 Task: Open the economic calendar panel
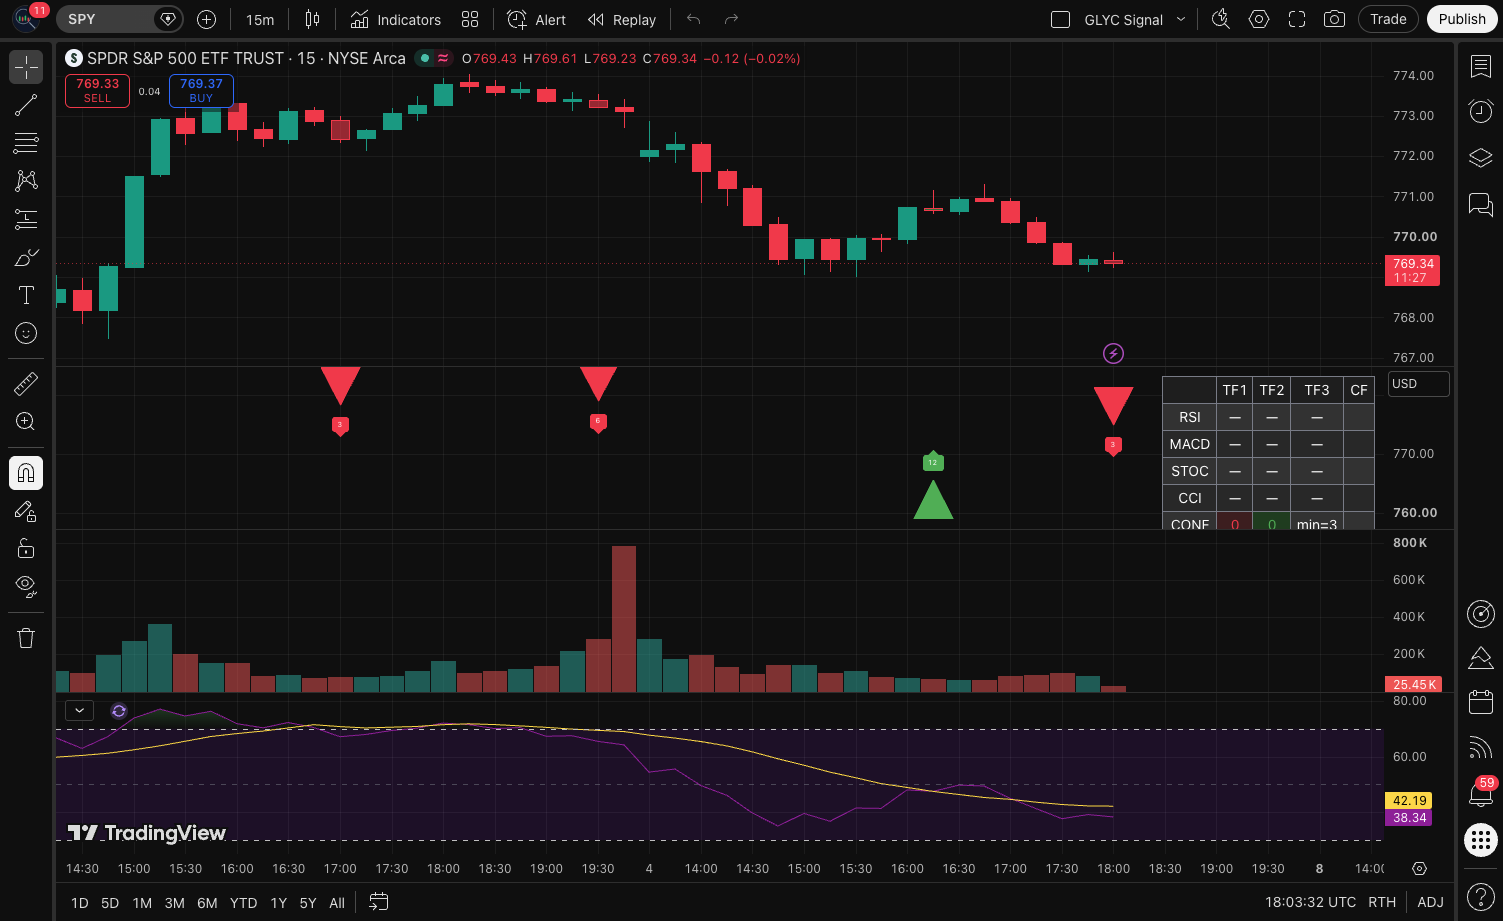click(x=1480, y=702)
